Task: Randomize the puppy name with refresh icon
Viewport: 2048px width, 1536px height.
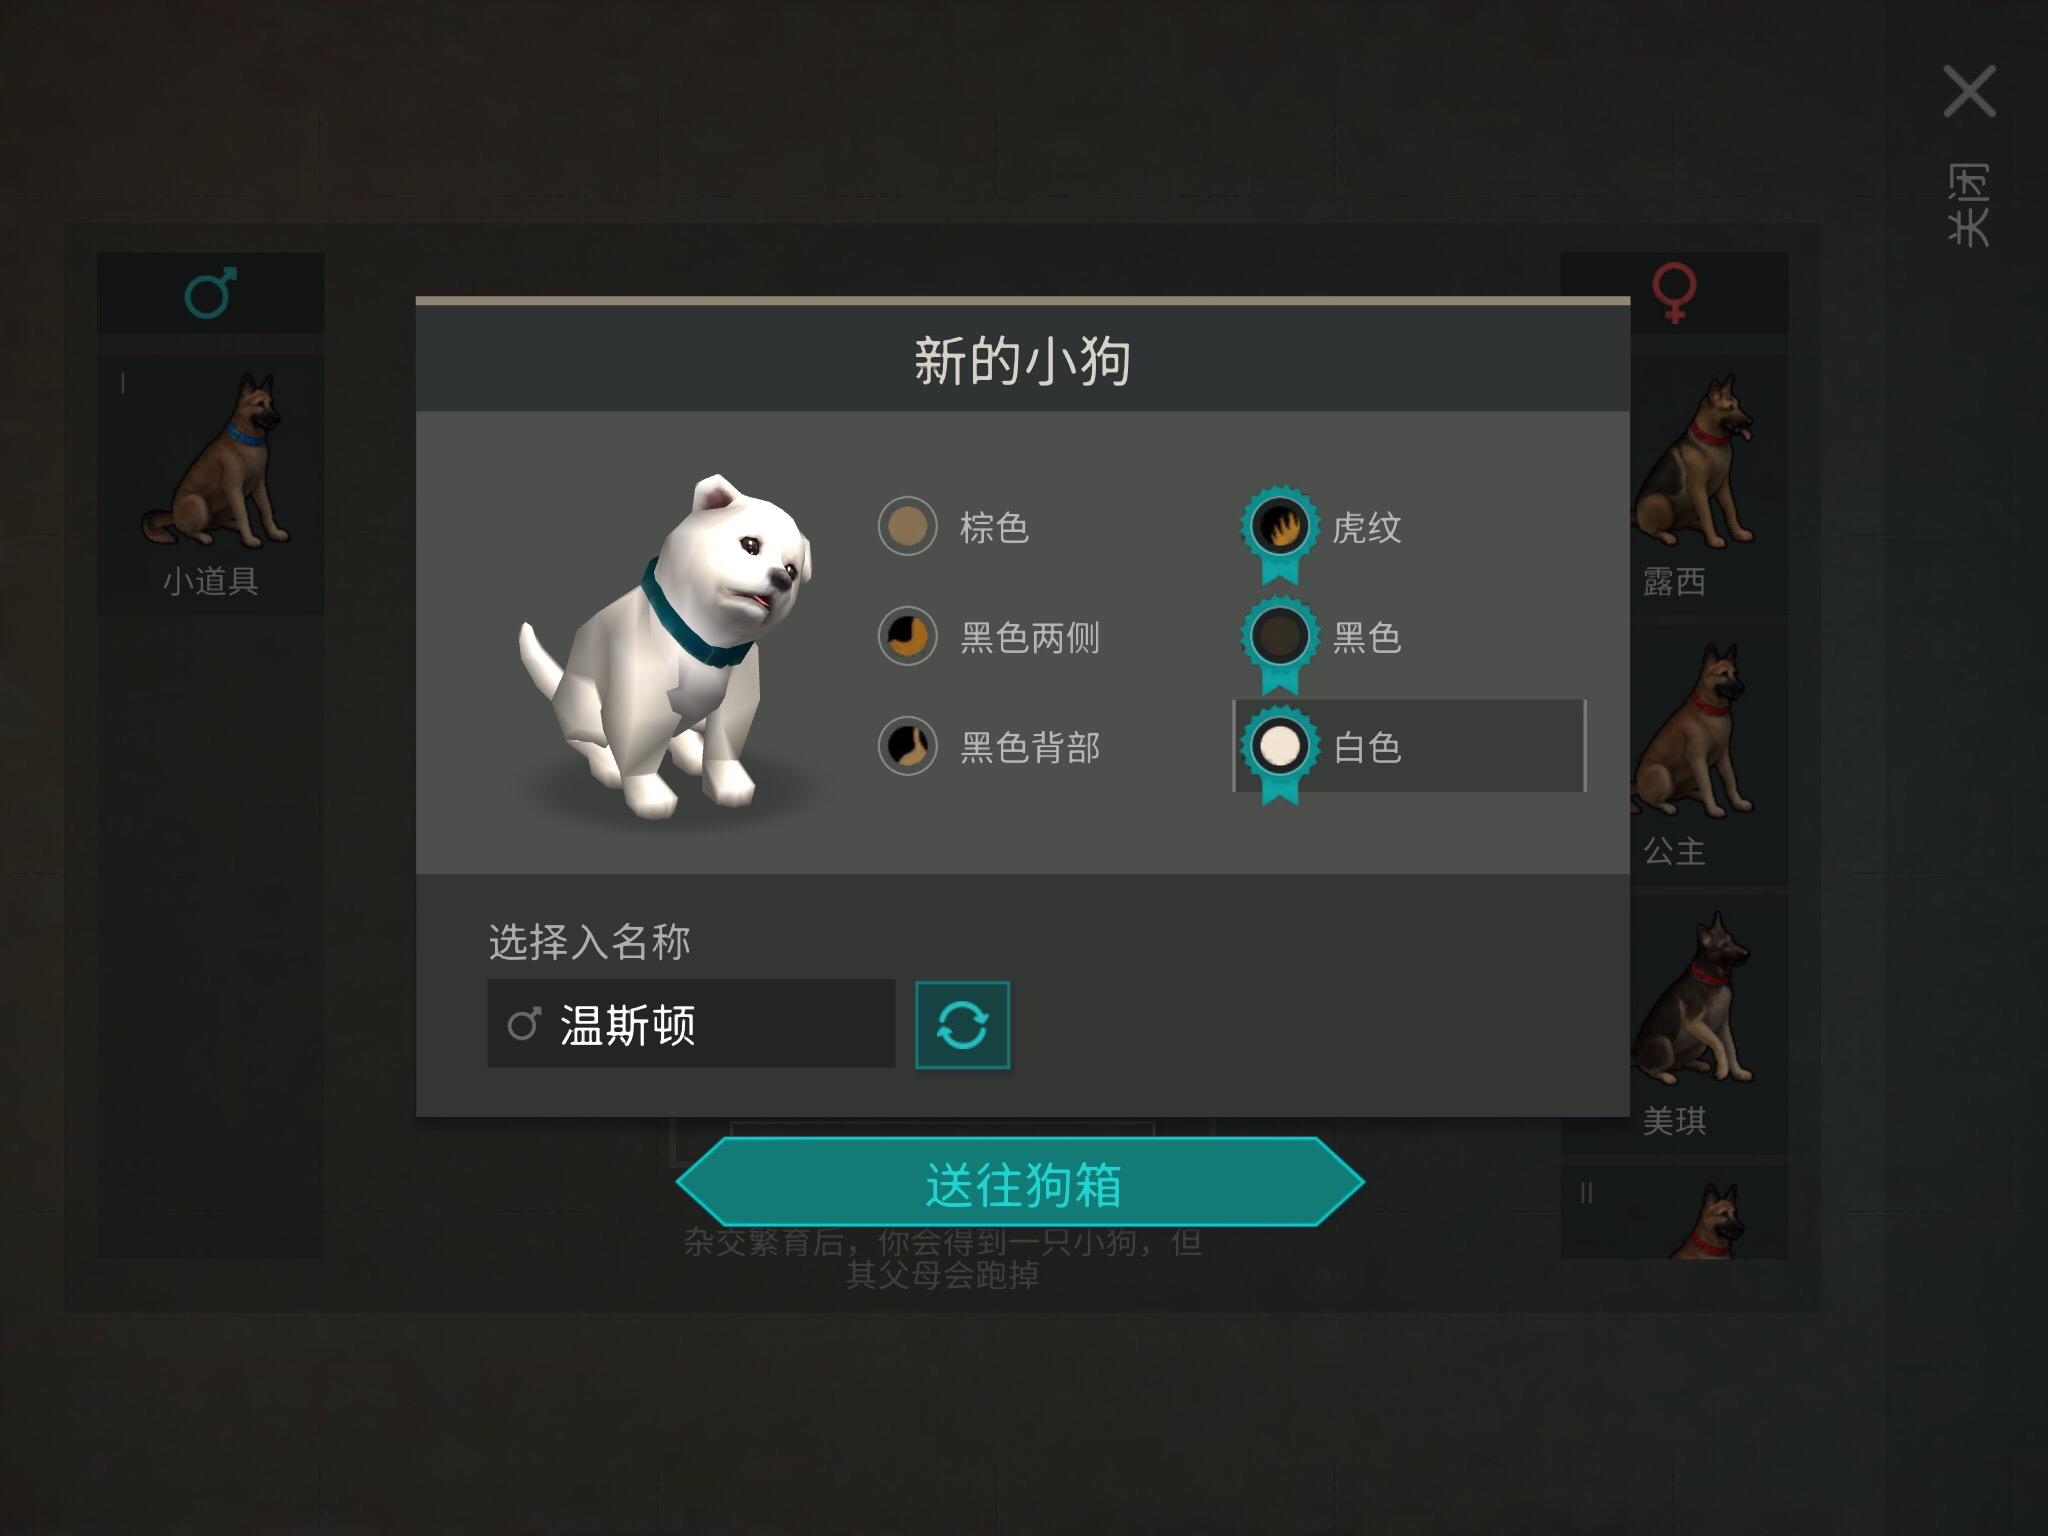Action: click(962, 1025)
